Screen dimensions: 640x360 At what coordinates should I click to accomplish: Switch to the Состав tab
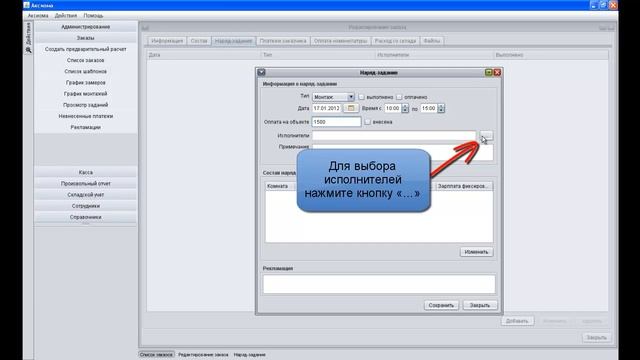(x=199, y=41)
